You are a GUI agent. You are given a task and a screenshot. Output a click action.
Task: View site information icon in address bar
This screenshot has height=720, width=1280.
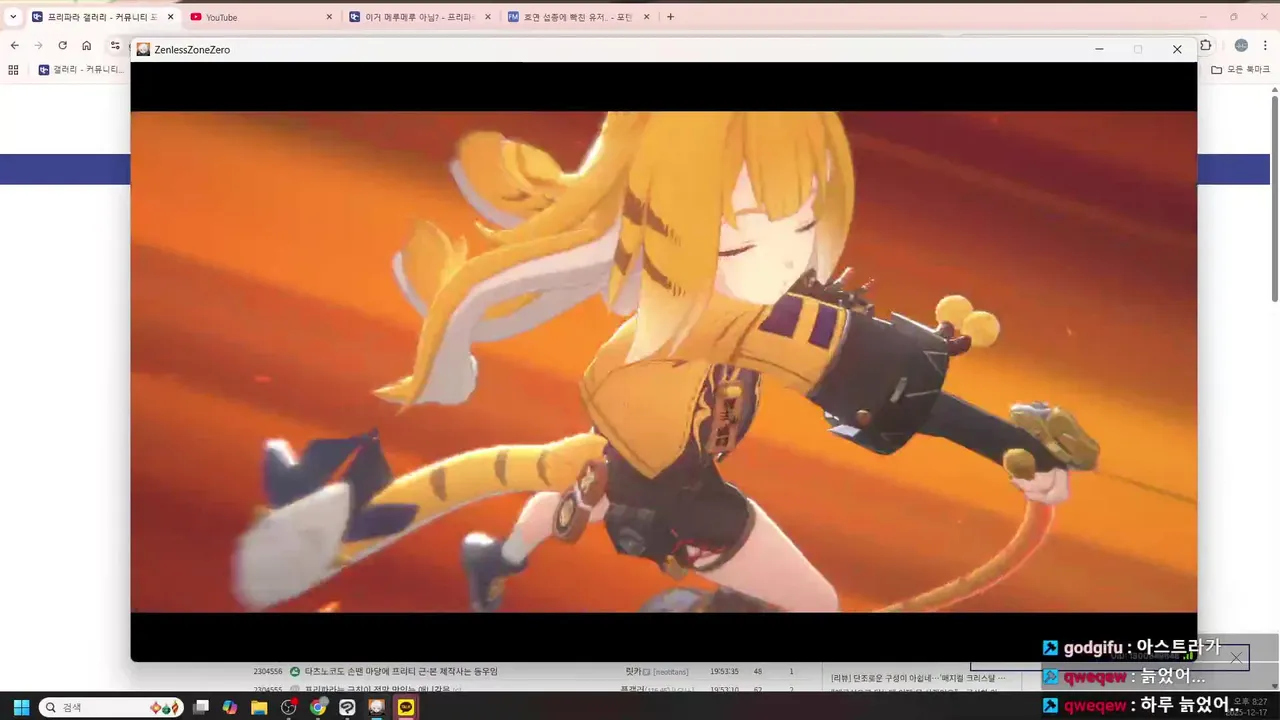tap(116, 45)
